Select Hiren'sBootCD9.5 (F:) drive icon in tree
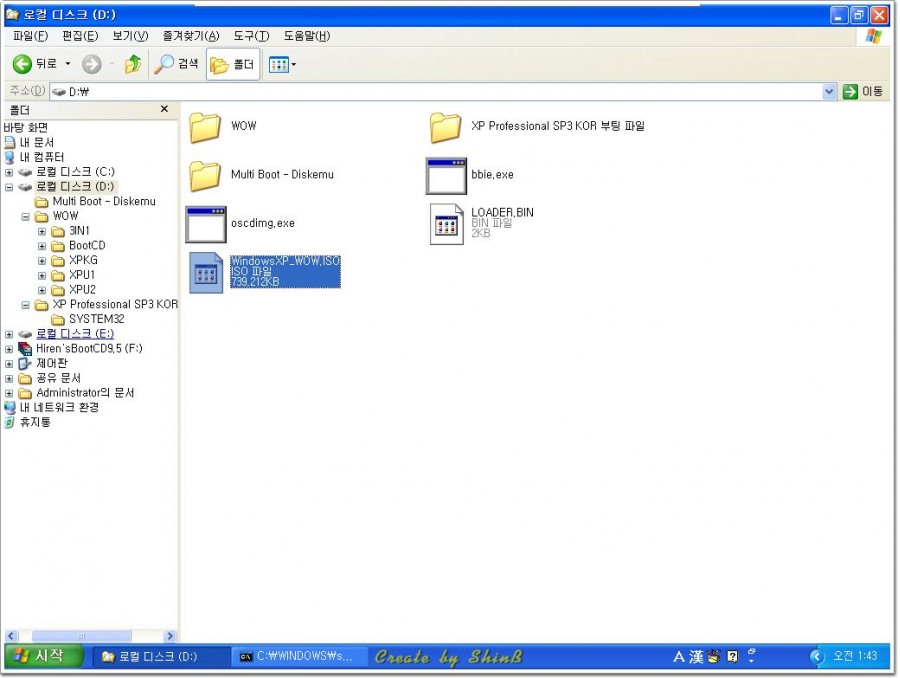 pos(25,348)
